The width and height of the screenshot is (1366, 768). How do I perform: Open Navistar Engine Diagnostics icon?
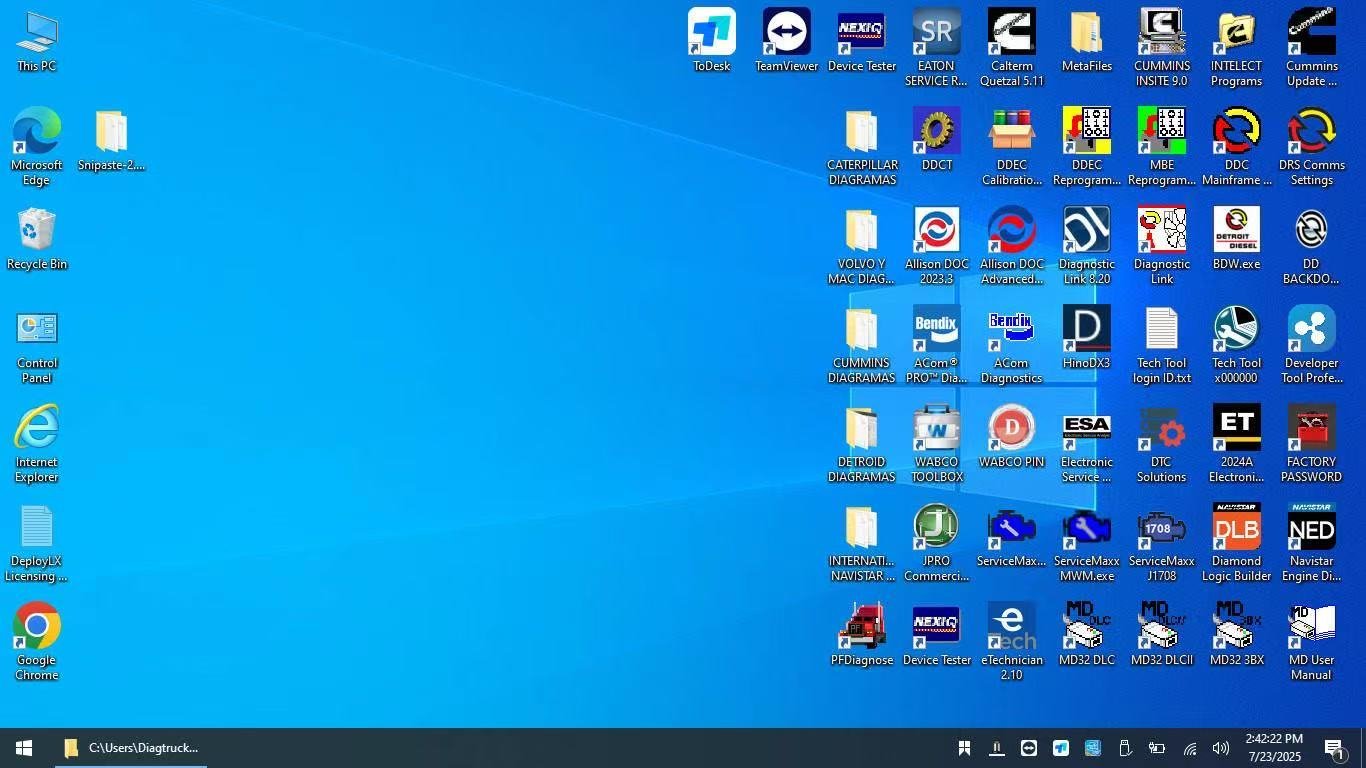pyautogui.click(x=1311, y=528)
